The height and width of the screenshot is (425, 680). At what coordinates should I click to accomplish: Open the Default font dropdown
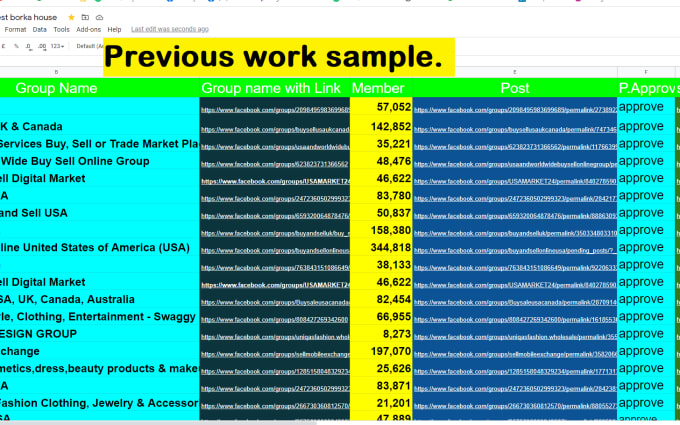coord(89,46)
